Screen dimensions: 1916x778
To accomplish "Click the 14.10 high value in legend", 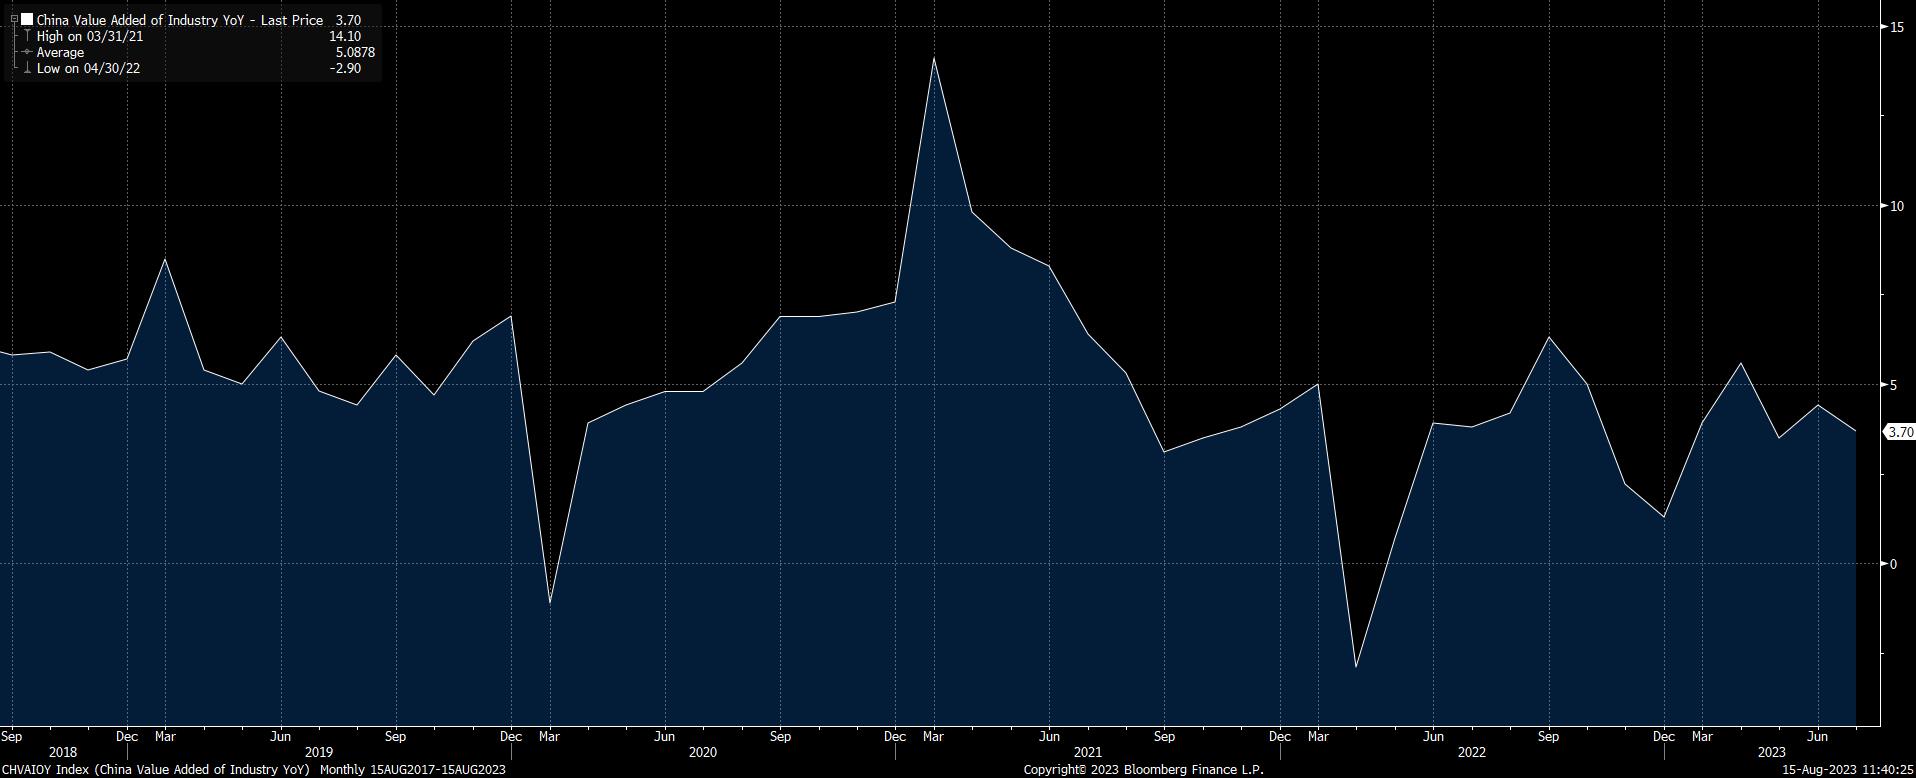I will coord(345,36).
